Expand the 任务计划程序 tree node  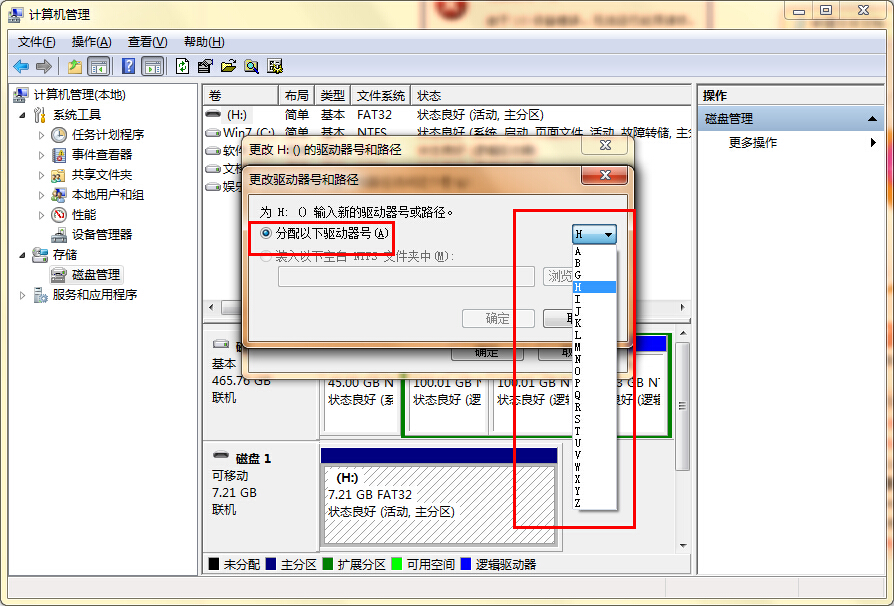pos(41,135)
